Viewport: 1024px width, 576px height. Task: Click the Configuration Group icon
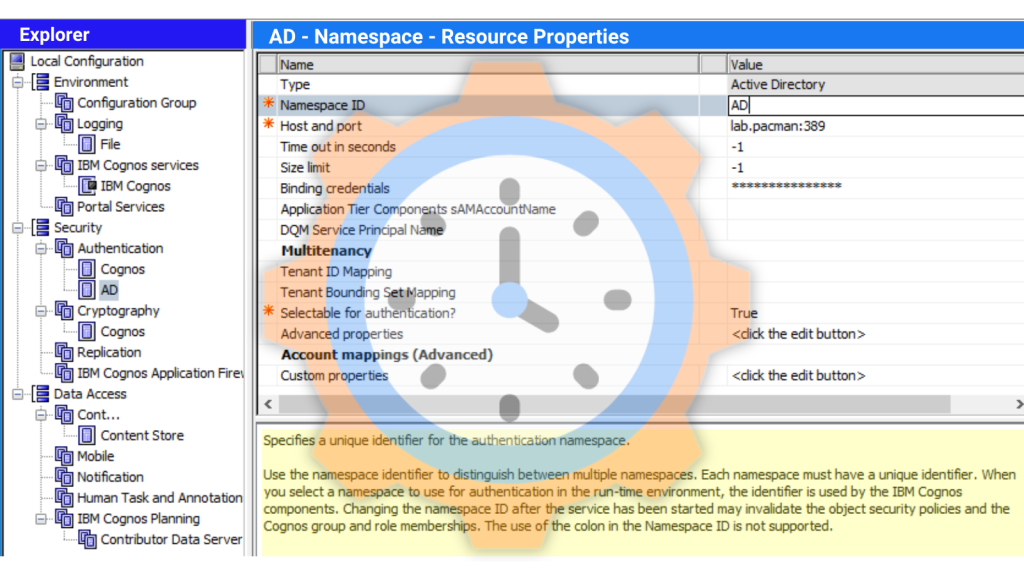pyautogui.click(x=64, y=103)
